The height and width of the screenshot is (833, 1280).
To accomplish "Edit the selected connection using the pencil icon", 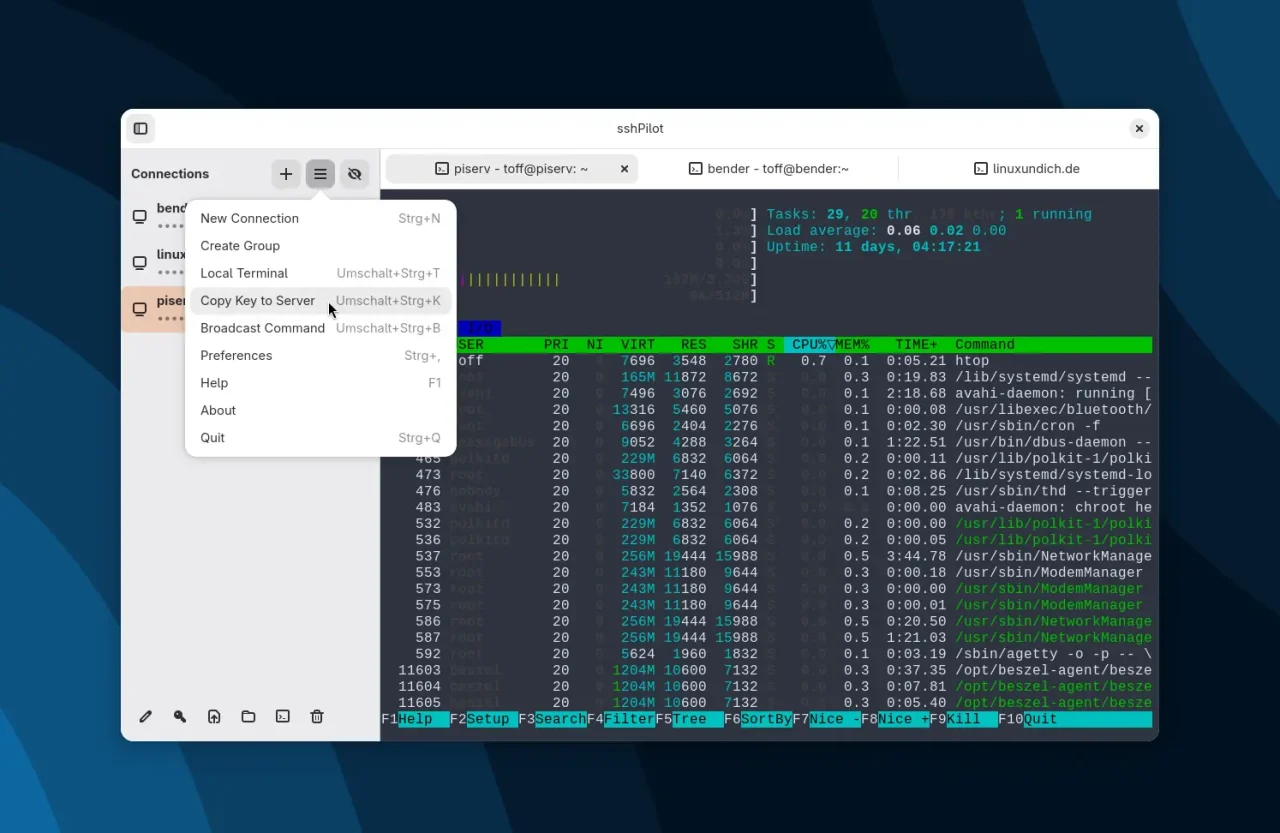I will click(x=145, y=716).
